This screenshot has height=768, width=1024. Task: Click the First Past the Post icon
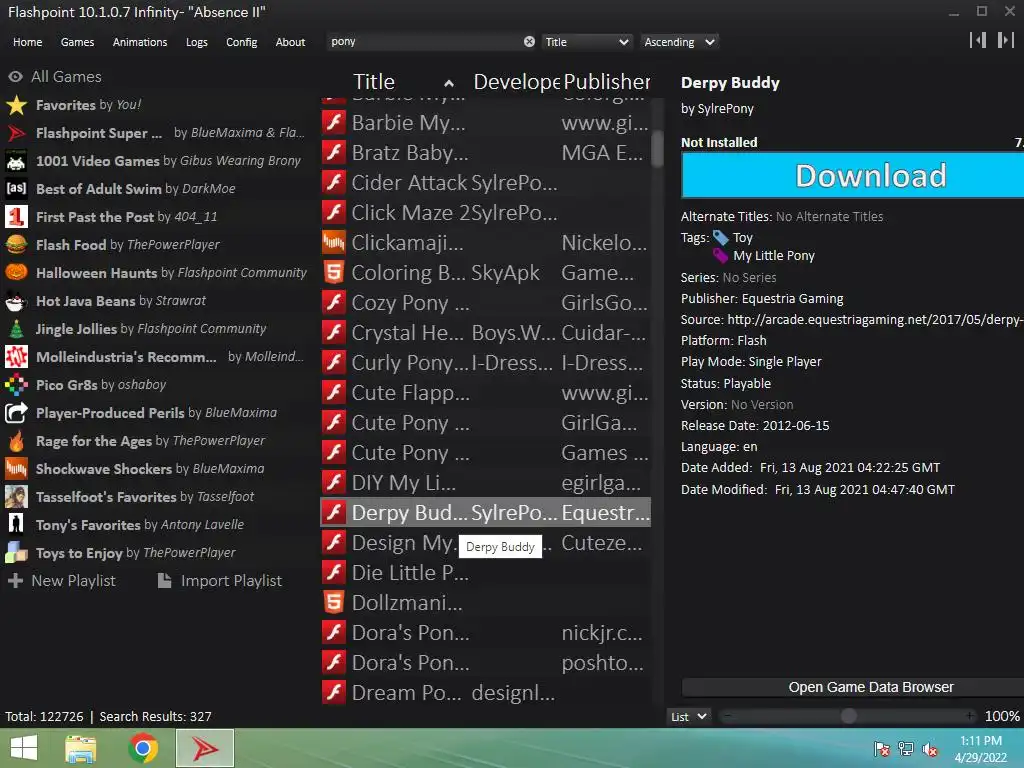point(16,217)
